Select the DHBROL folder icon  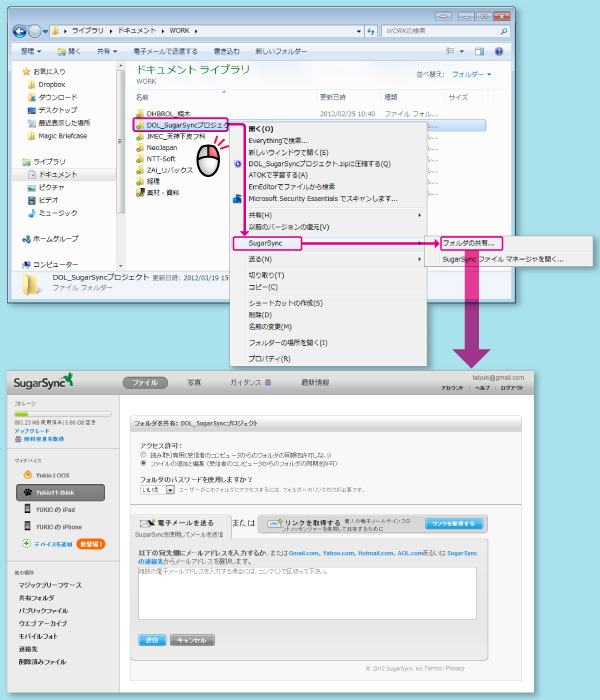[140, 114]
